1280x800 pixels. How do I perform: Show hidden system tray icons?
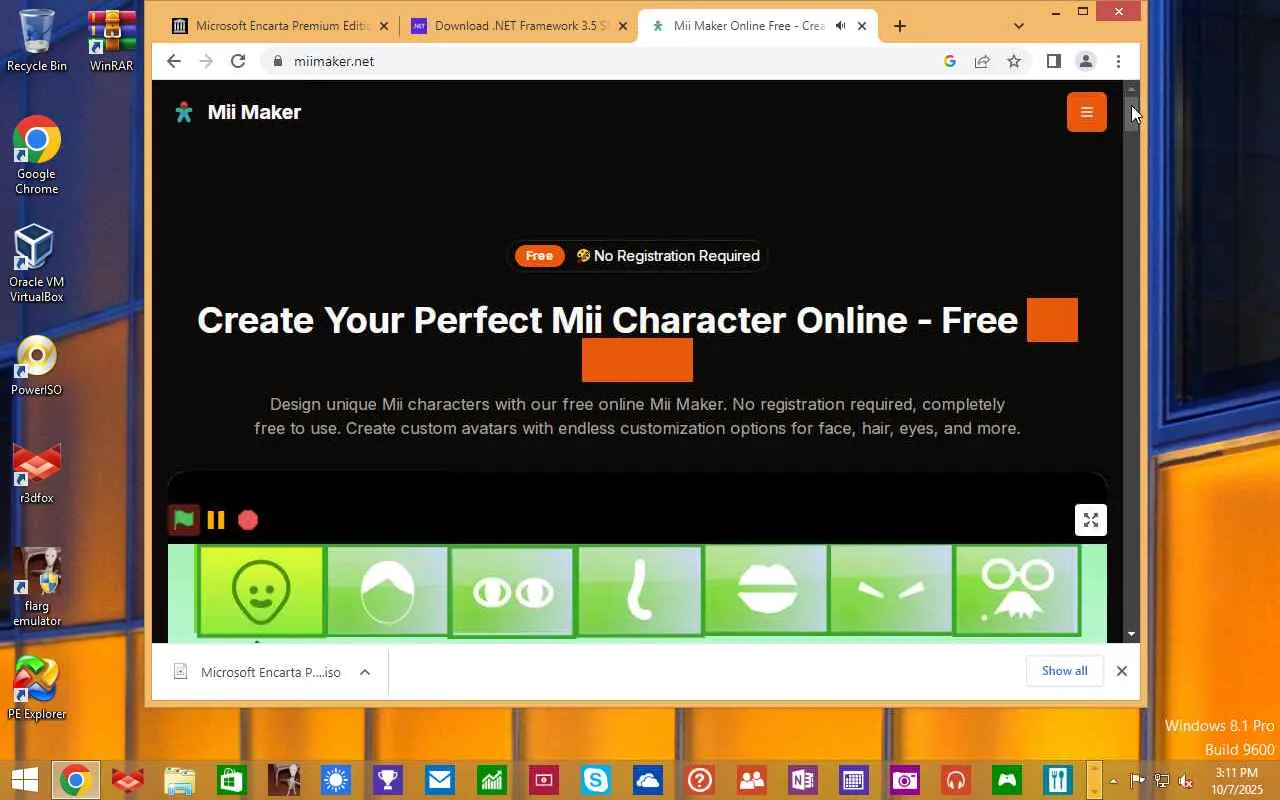(1114, 780)
